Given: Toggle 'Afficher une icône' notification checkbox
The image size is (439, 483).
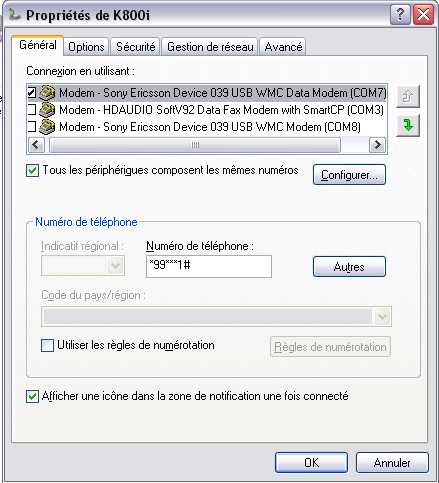Looking at the screenshot, I should click(32, 397).
